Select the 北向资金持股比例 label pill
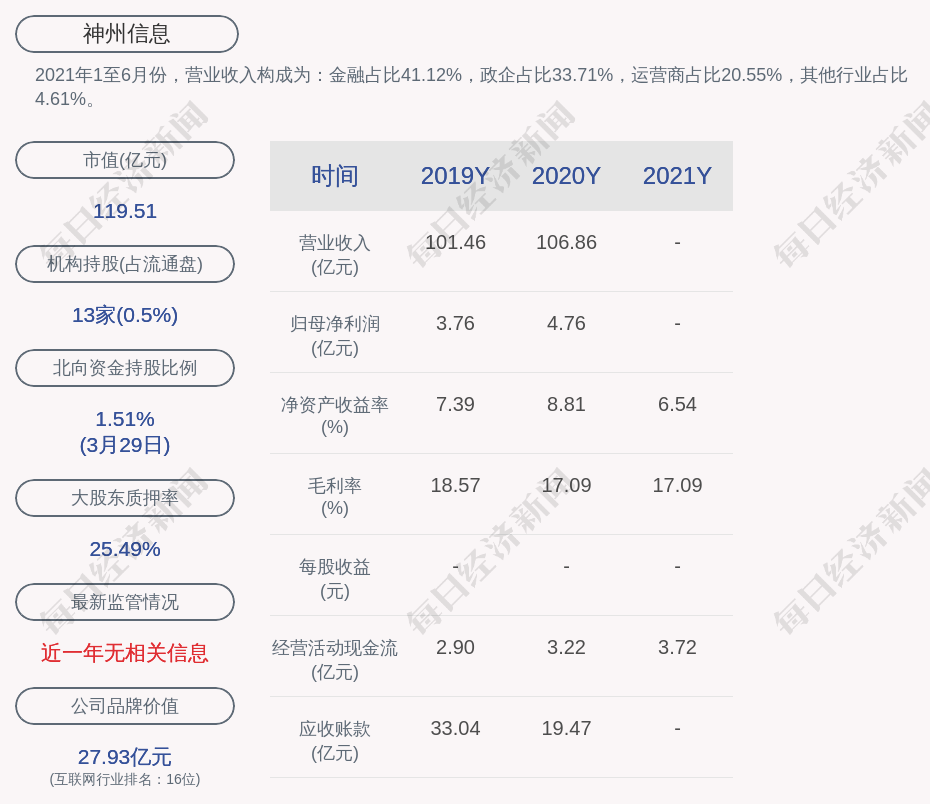The height and width of the screenshot is (804, 930). point(125,368)
